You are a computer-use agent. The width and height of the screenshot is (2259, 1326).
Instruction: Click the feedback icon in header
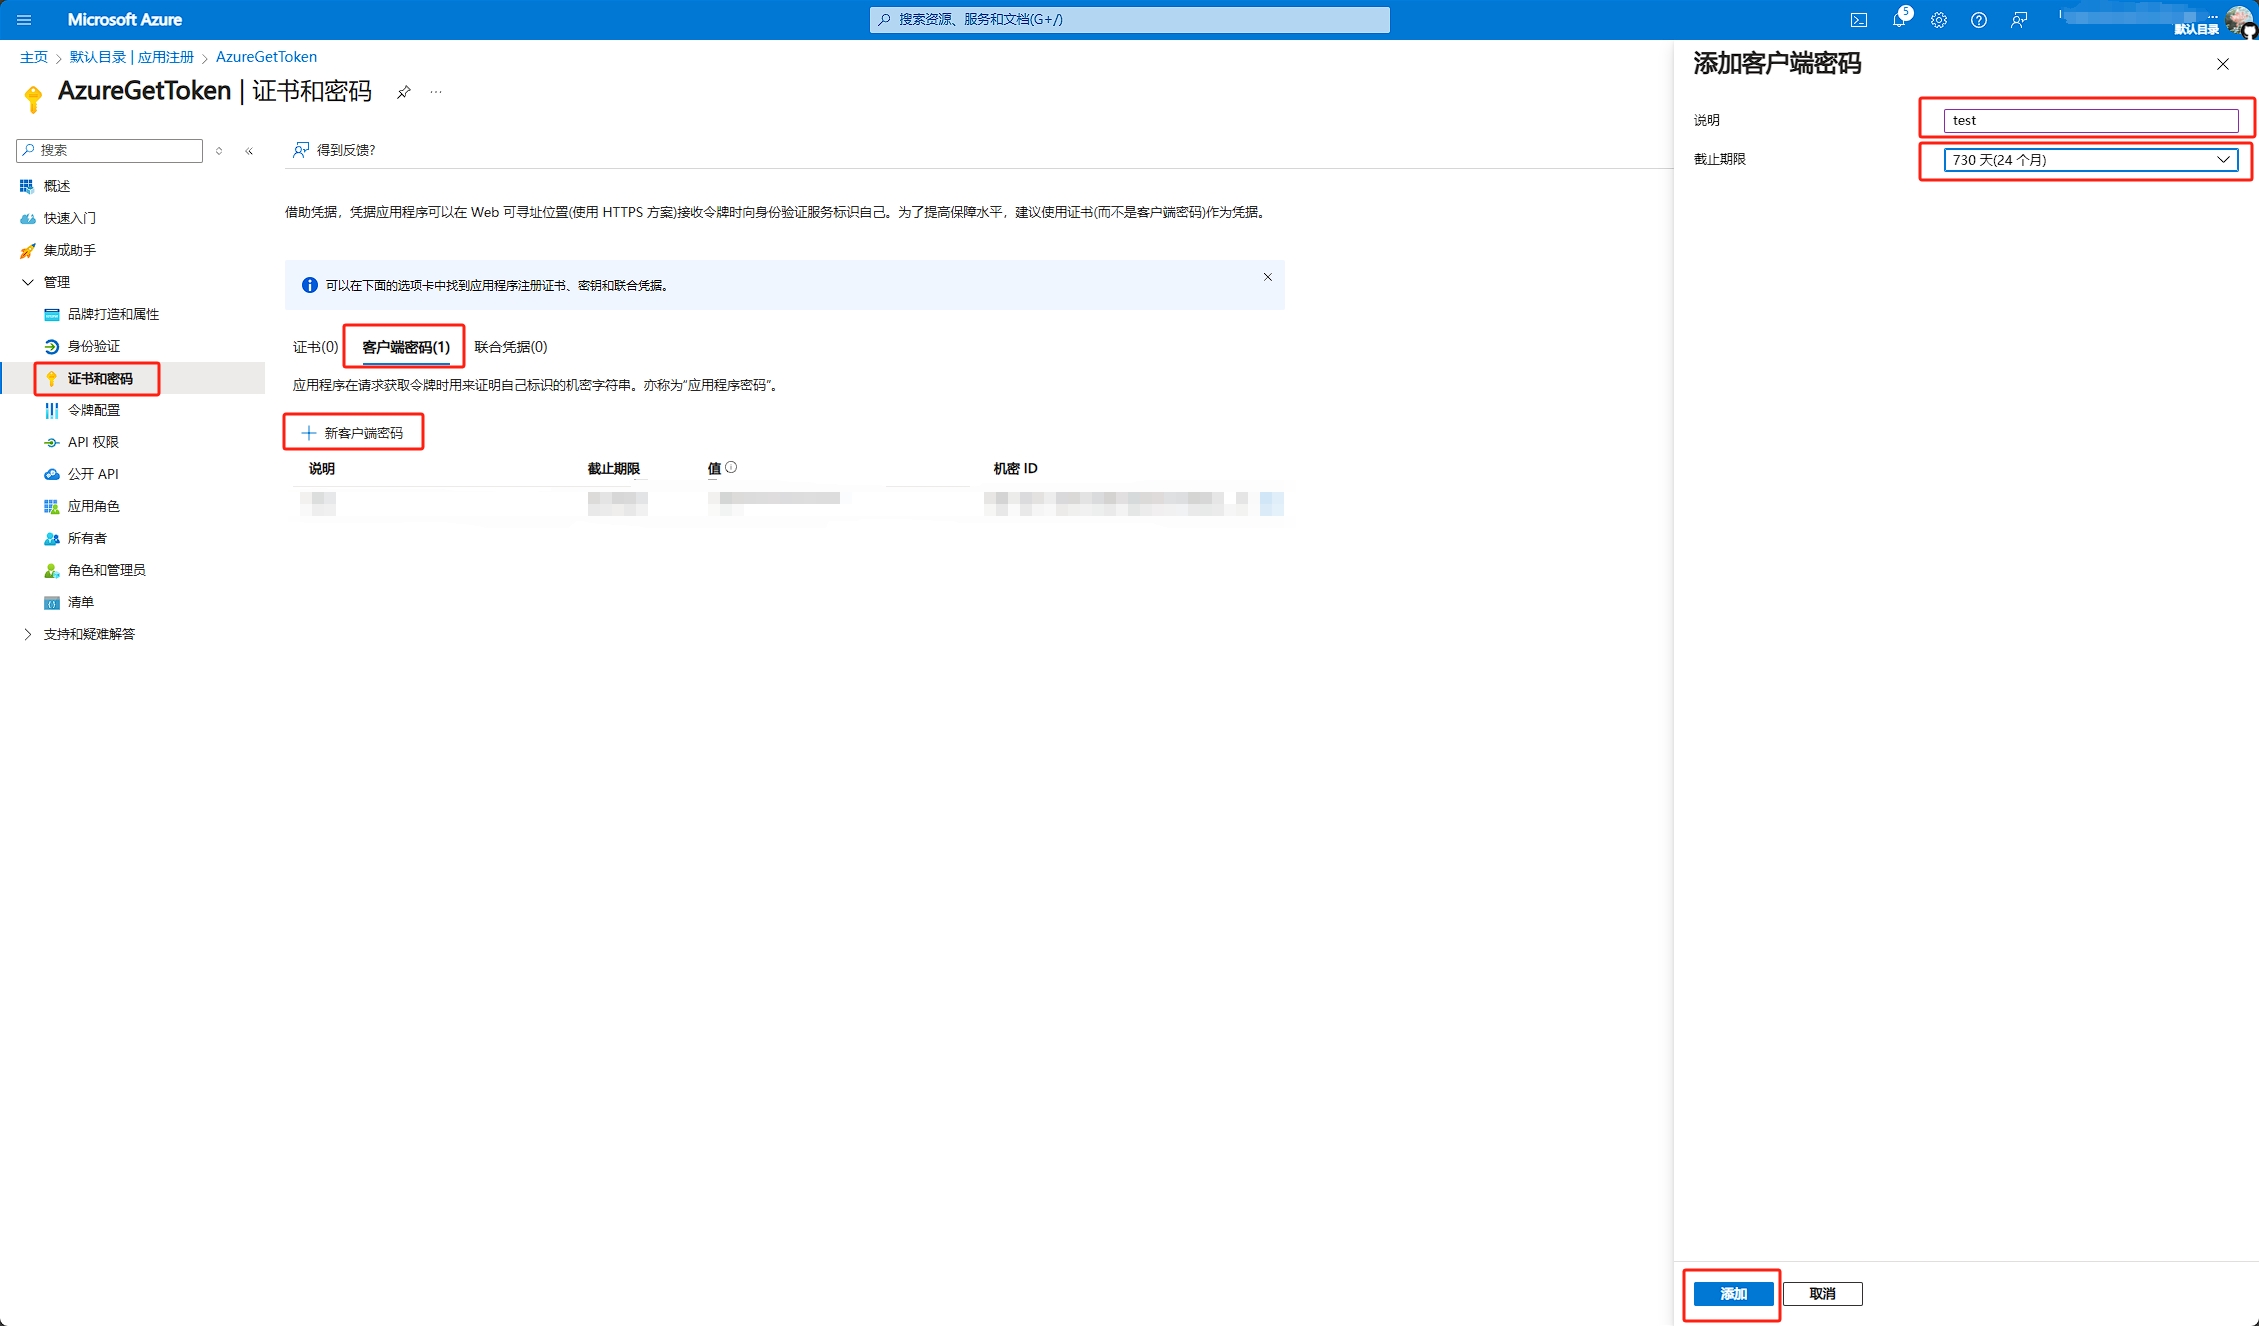[x=2019, y=20]
